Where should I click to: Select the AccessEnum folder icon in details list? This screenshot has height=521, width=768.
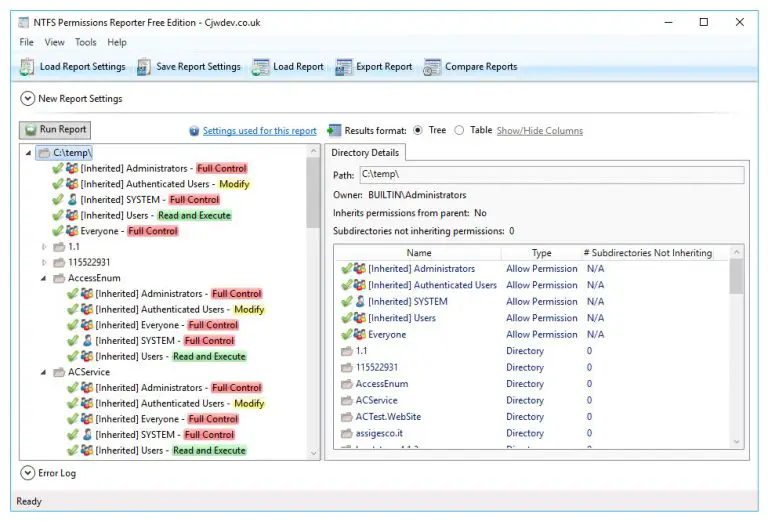pyautogui.click(x=347, y=384)
